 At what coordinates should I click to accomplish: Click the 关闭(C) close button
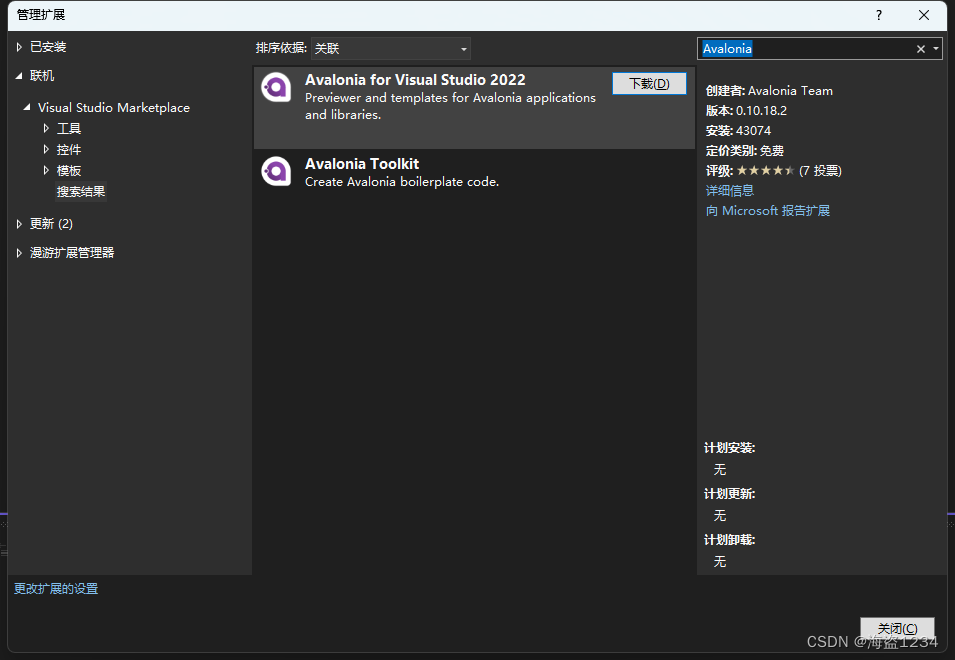click(x=897, y=628)
